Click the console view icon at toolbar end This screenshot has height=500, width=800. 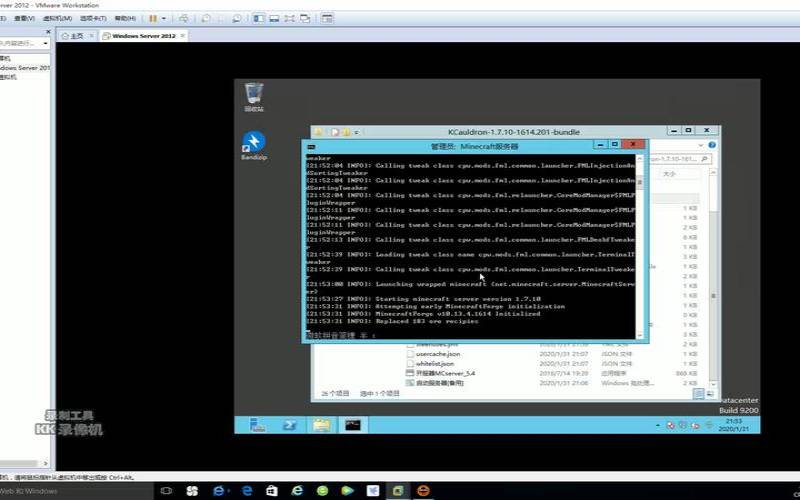tap(327, 18)
